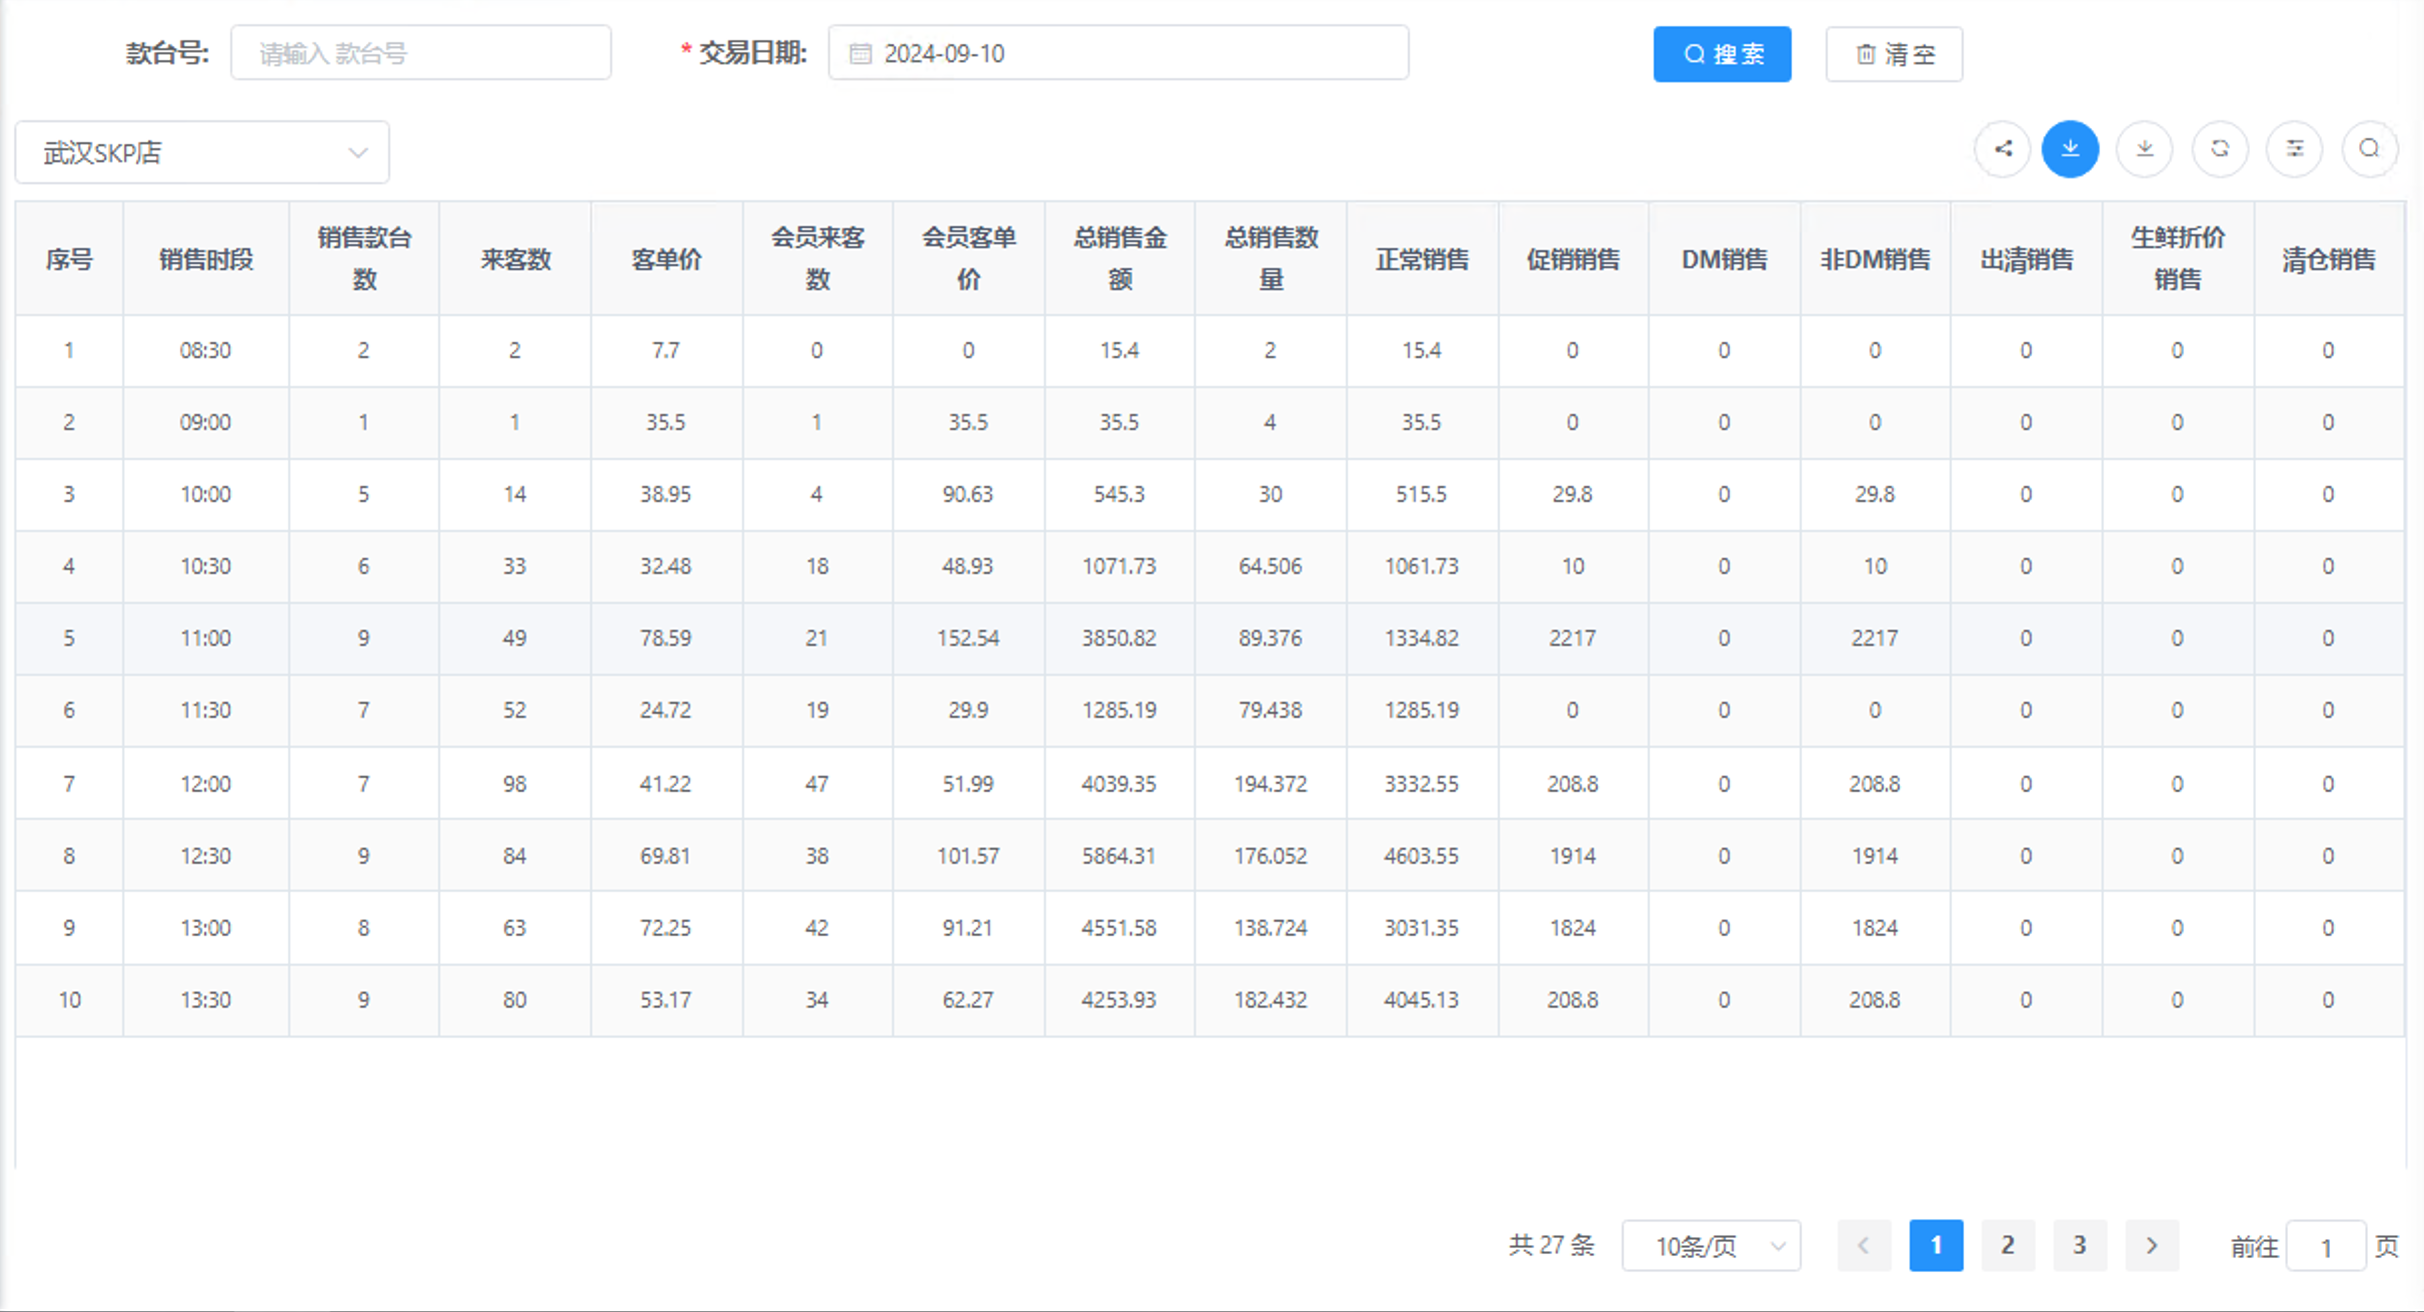Click the 款台号 input field
Screen dimensions: 2424x1312
420,52
